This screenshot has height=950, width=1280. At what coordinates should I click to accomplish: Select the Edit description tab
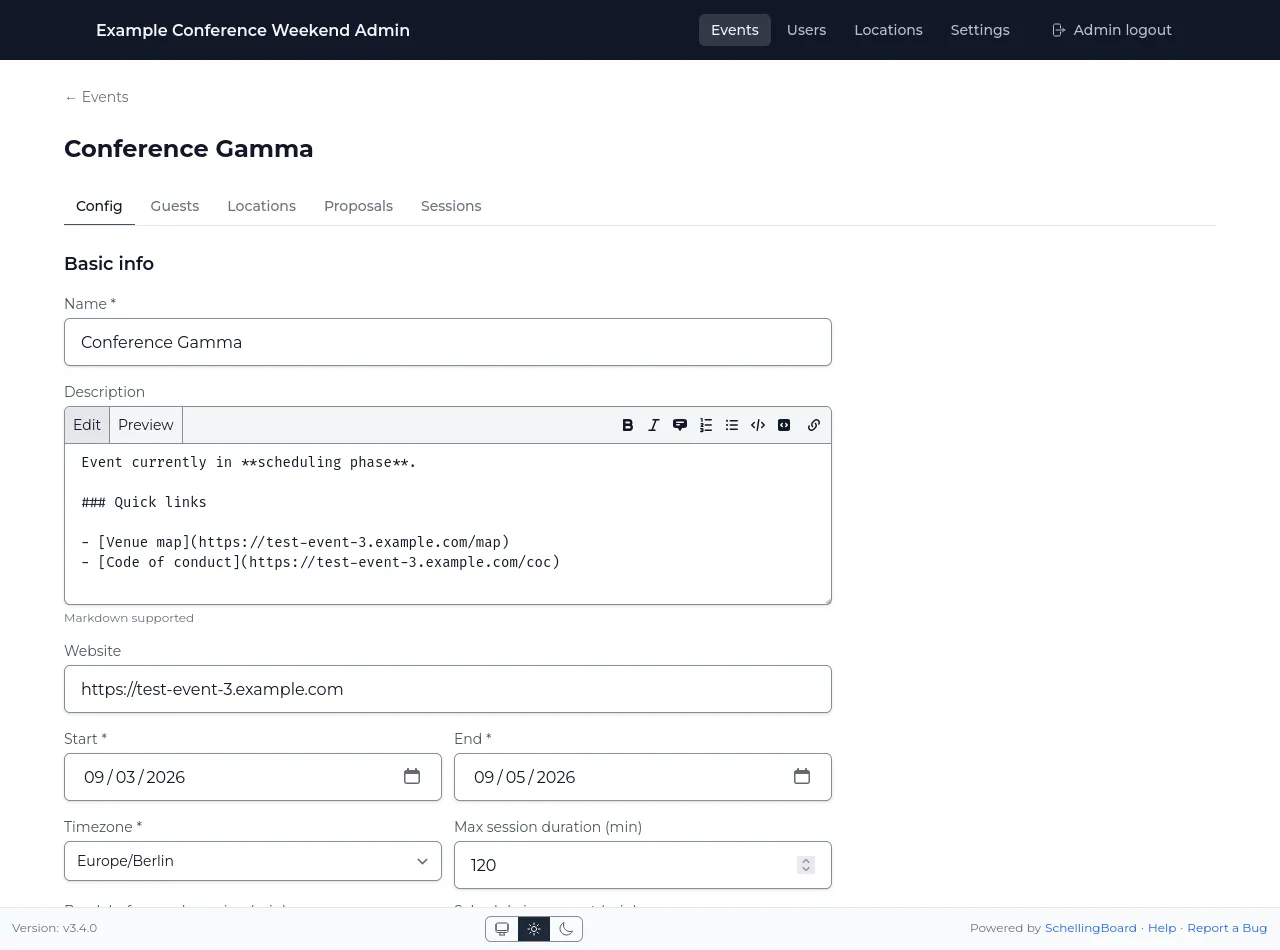[x=87, y=425]
